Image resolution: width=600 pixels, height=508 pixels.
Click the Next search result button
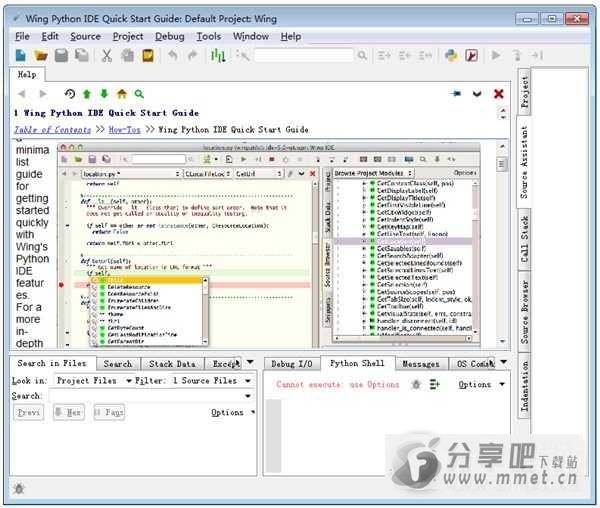click(x=69, y=412)
